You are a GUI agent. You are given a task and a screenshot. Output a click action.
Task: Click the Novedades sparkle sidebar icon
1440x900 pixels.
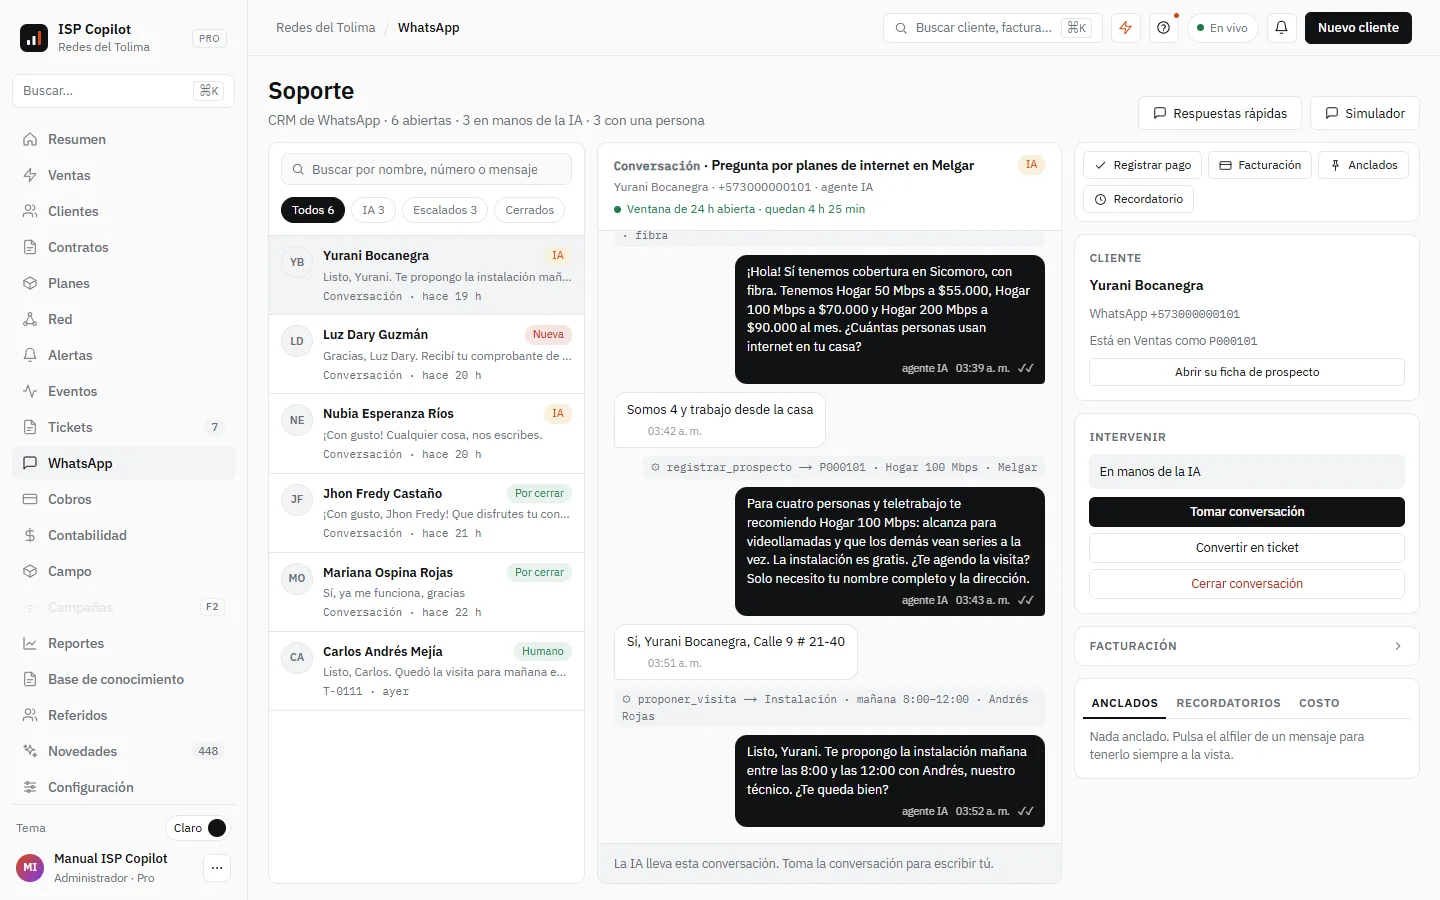(30, 751)
